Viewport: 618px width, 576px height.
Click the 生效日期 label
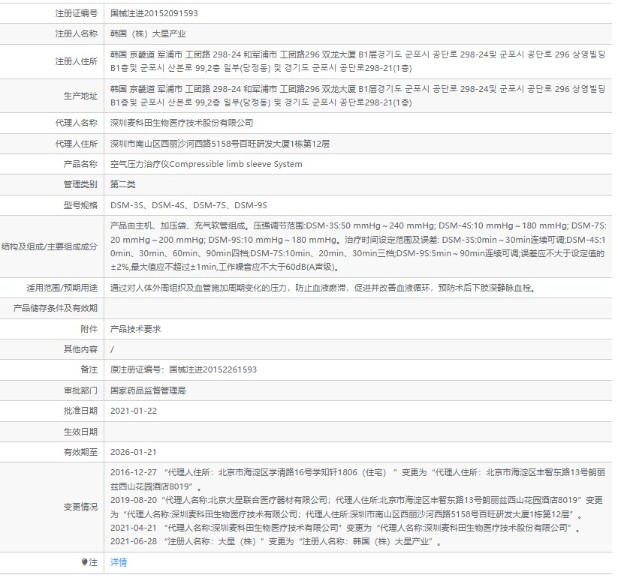(x=80, y=432)
